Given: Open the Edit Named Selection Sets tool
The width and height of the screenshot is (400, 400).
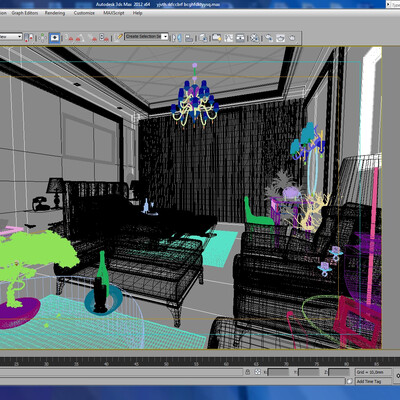Looking at the screenshot, I should (x=118, y=37).
